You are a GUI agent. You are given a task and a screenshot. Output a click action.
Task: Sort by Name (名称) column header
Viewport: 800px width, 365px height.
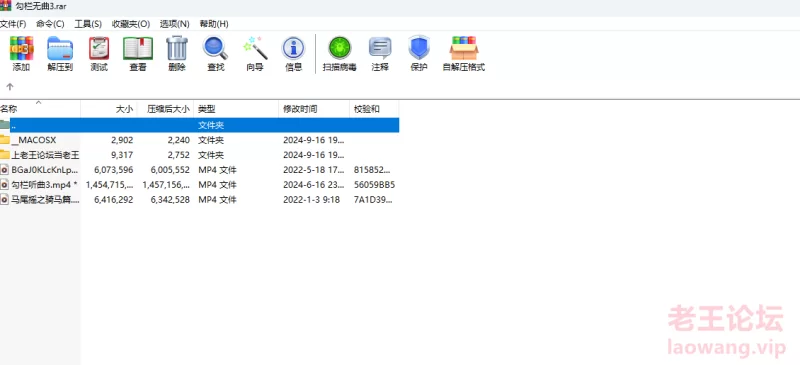click(40, 109)
